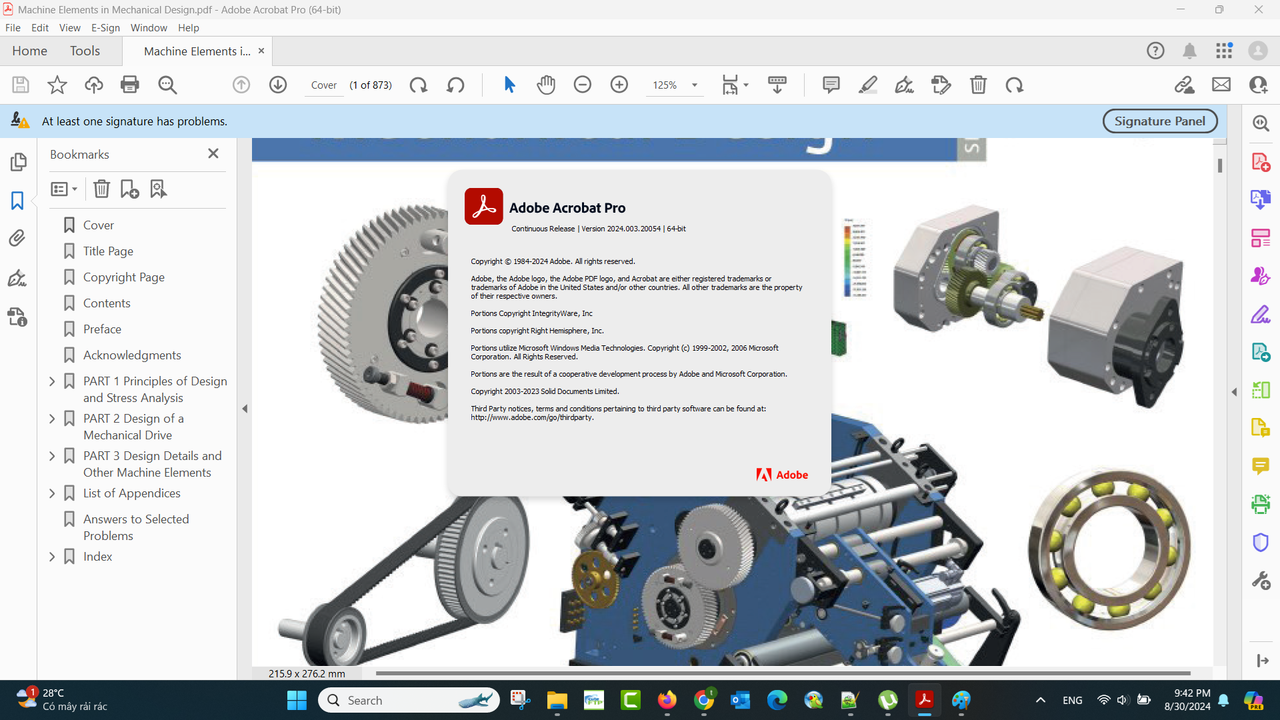The image size is (1280, 720).
Task: Open Microsoft Edge from the taskbar
Action: (x=777, y=700)
